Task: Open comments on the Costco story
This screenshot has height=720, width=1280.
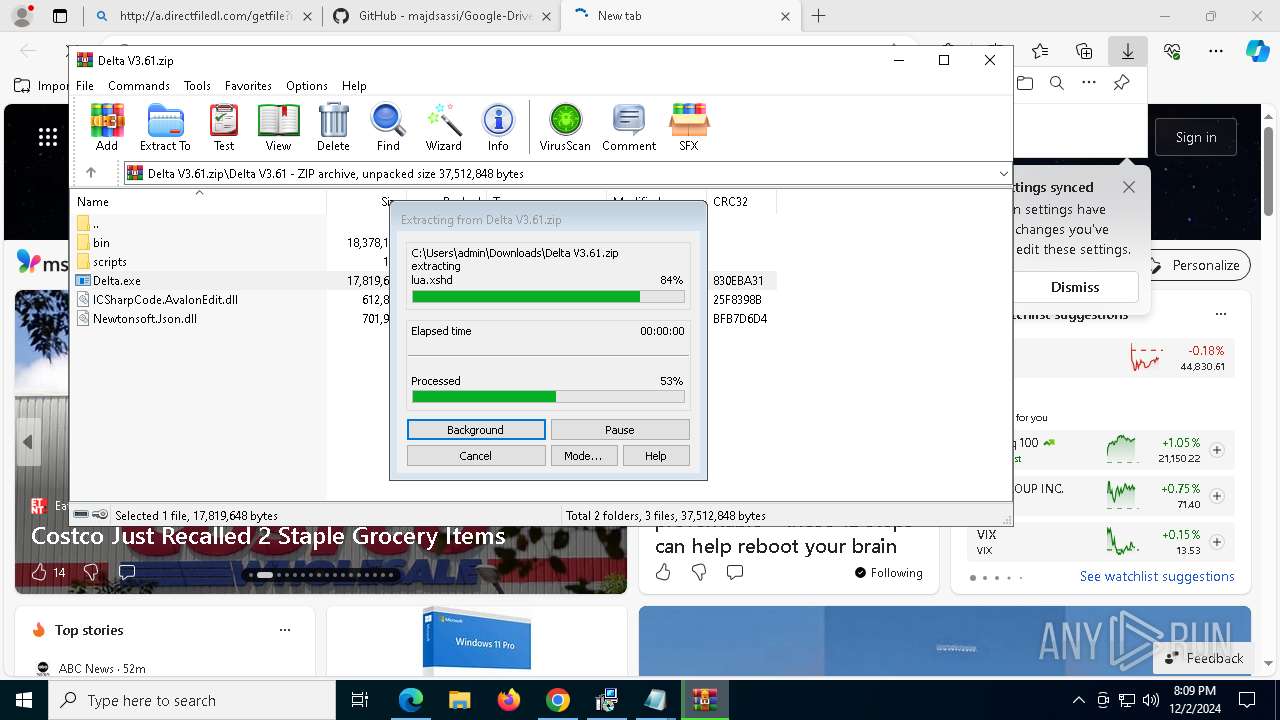Action: (127, 572)
